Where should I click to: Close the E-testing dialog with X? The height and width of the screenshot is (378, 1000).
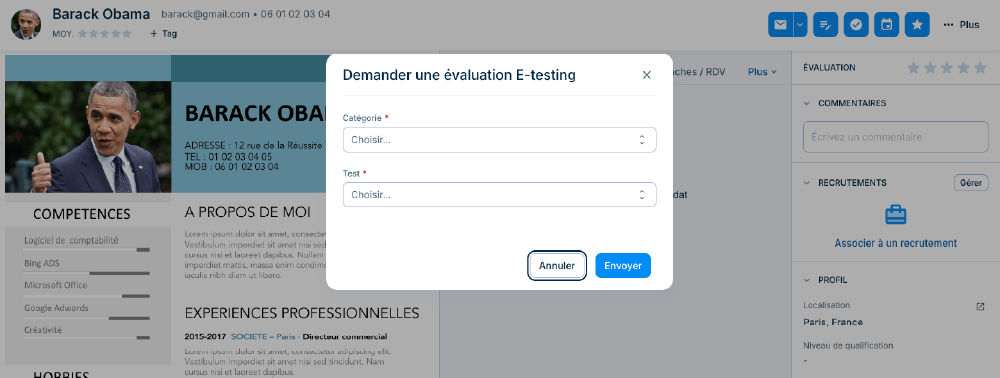coord(647,75)
